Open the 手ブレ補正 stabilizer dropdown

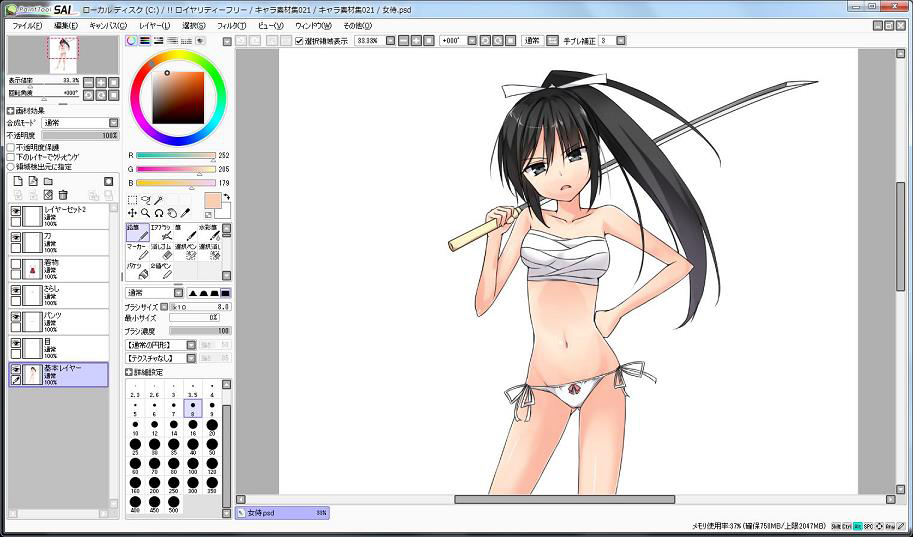click(x=621, y=41)
